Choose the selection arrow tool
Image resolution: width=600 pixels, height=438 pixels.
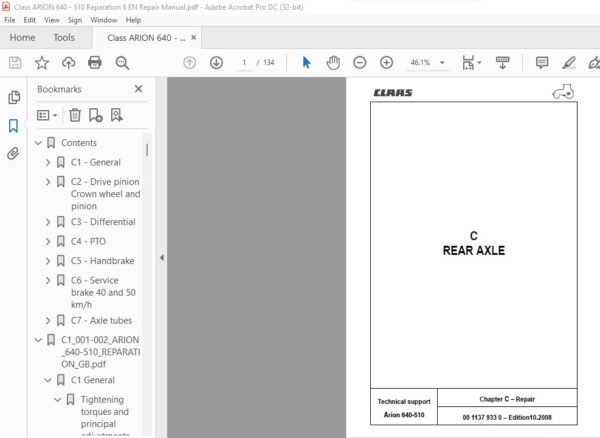(307, 62)
